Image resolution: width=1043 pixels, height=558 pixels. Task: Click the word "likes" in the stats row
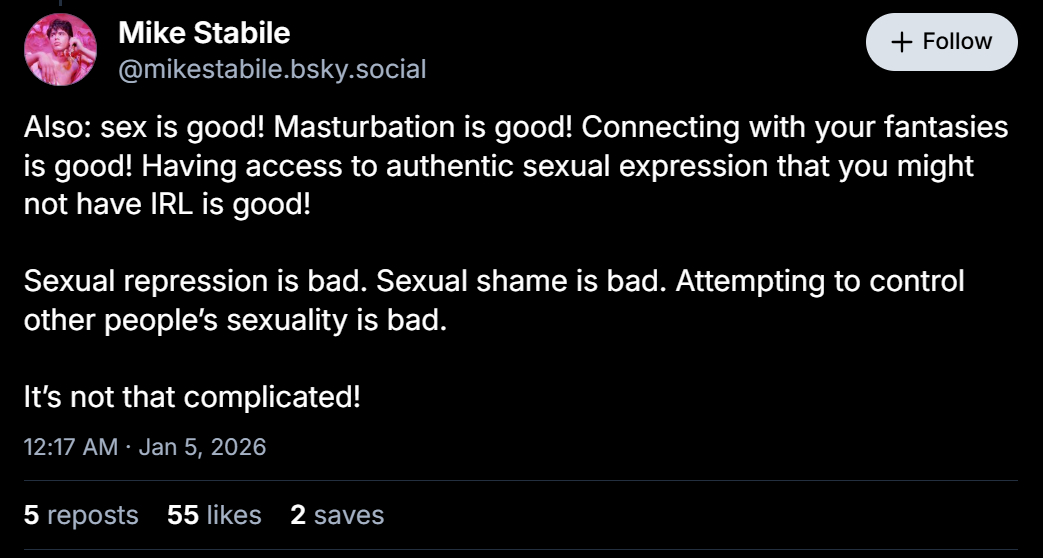click(234, 515)
